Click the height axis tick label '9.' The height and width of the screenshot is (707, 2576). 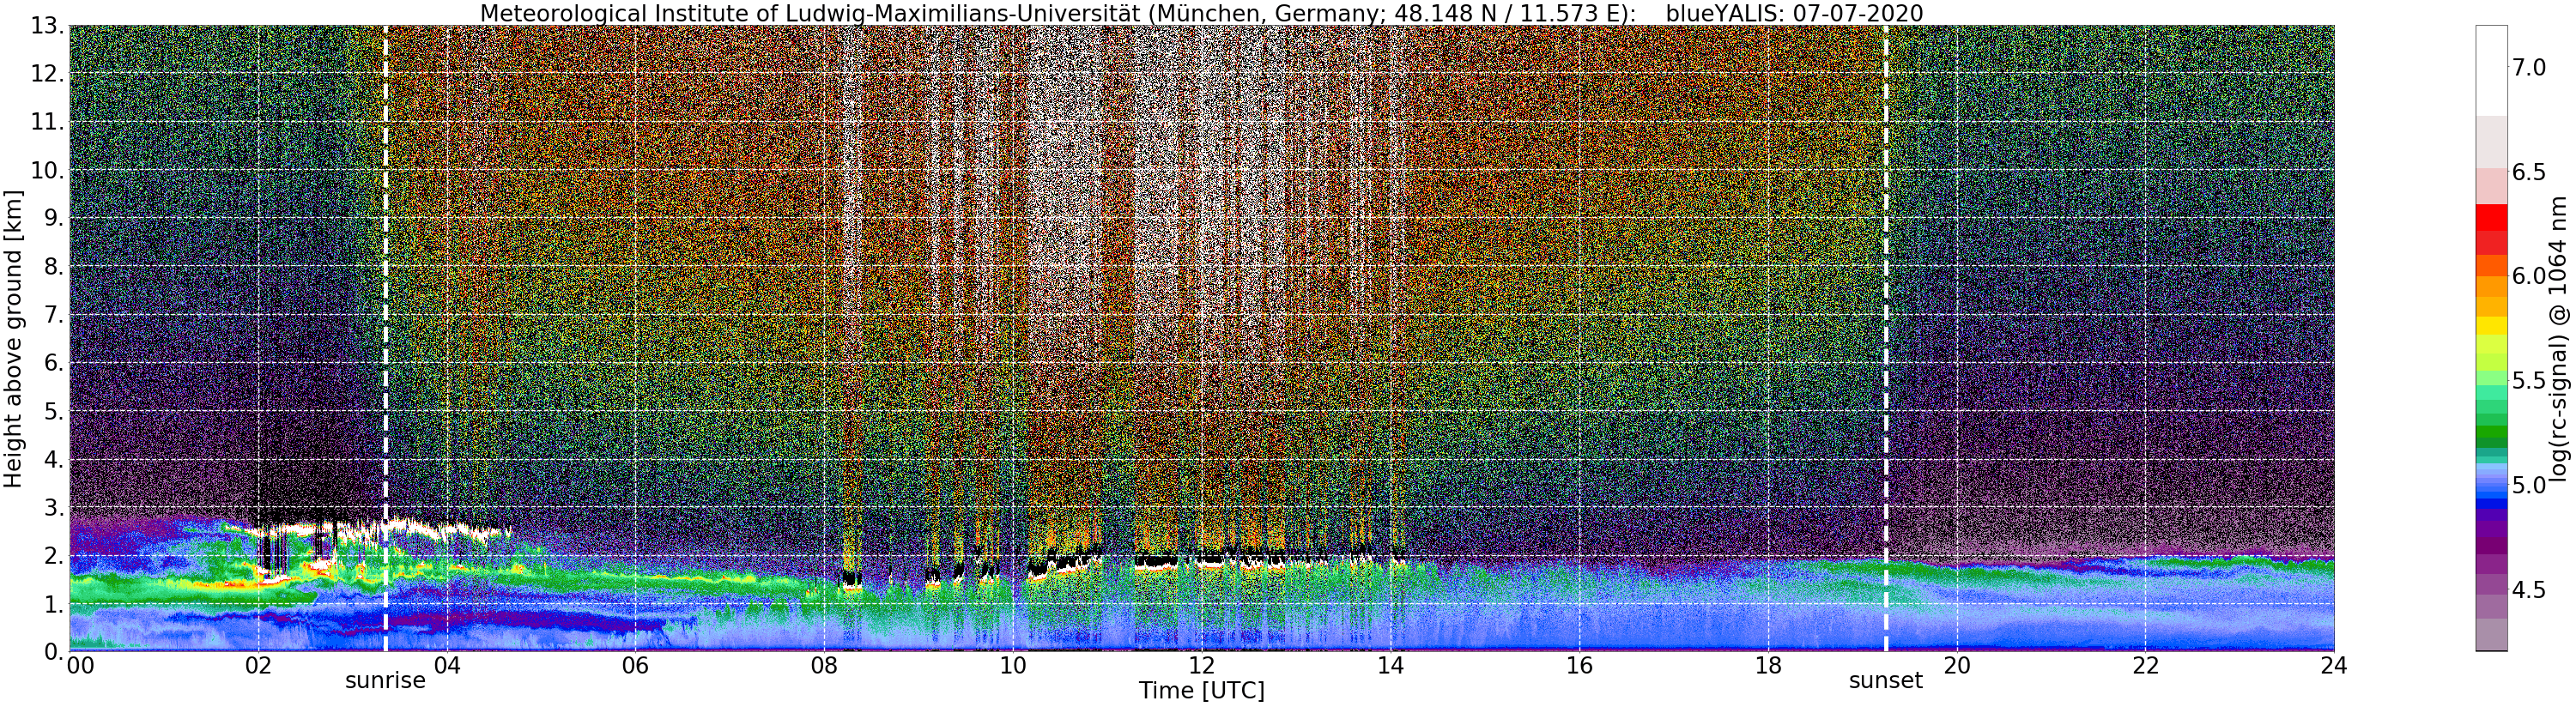pos(53,218)
